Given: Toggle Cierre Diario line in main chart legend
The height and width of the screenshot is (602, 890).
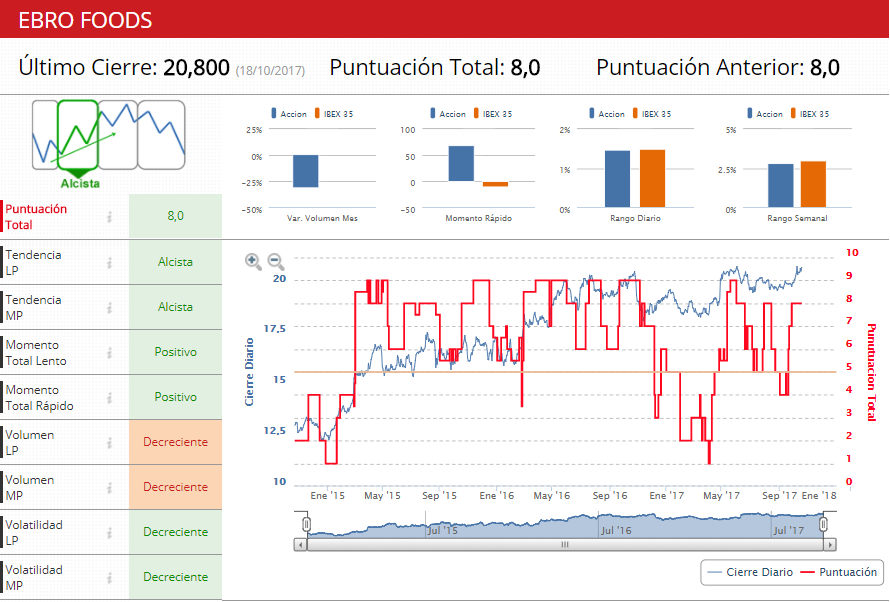Looking at the screenshot, I should [x=750, y=572].
